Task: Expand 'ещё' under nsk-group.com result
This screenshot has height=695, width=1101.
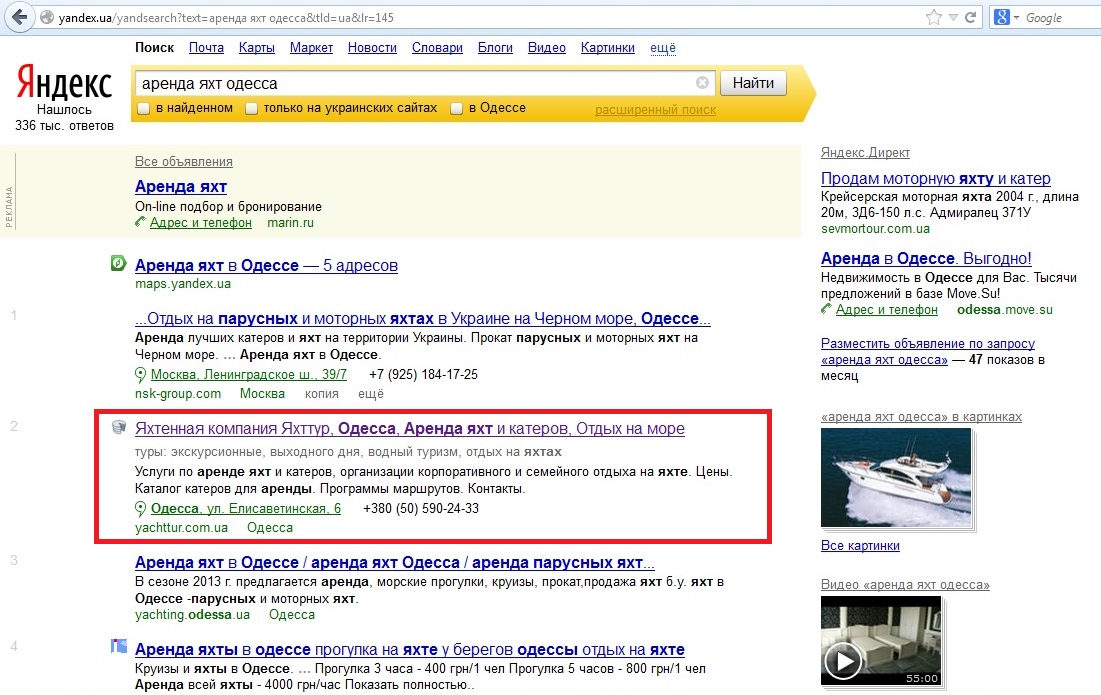Action: tap(371, 394)
